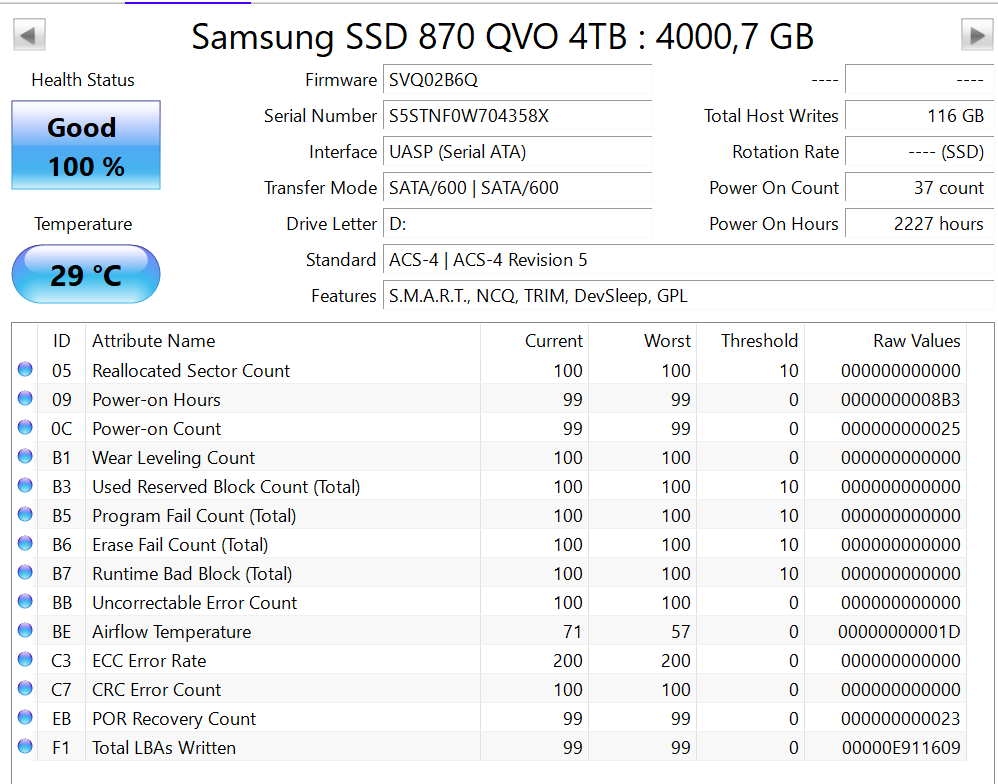Click the Total Host Writes value 116 GB
The image size is (998, 784).
pyautogui.click(x=919, y=116)
